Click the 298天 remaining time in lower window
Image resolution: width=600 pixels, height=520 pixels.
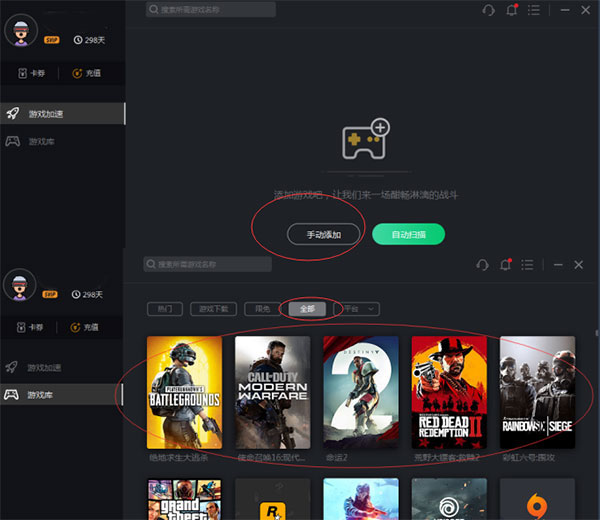coord(87,294)
